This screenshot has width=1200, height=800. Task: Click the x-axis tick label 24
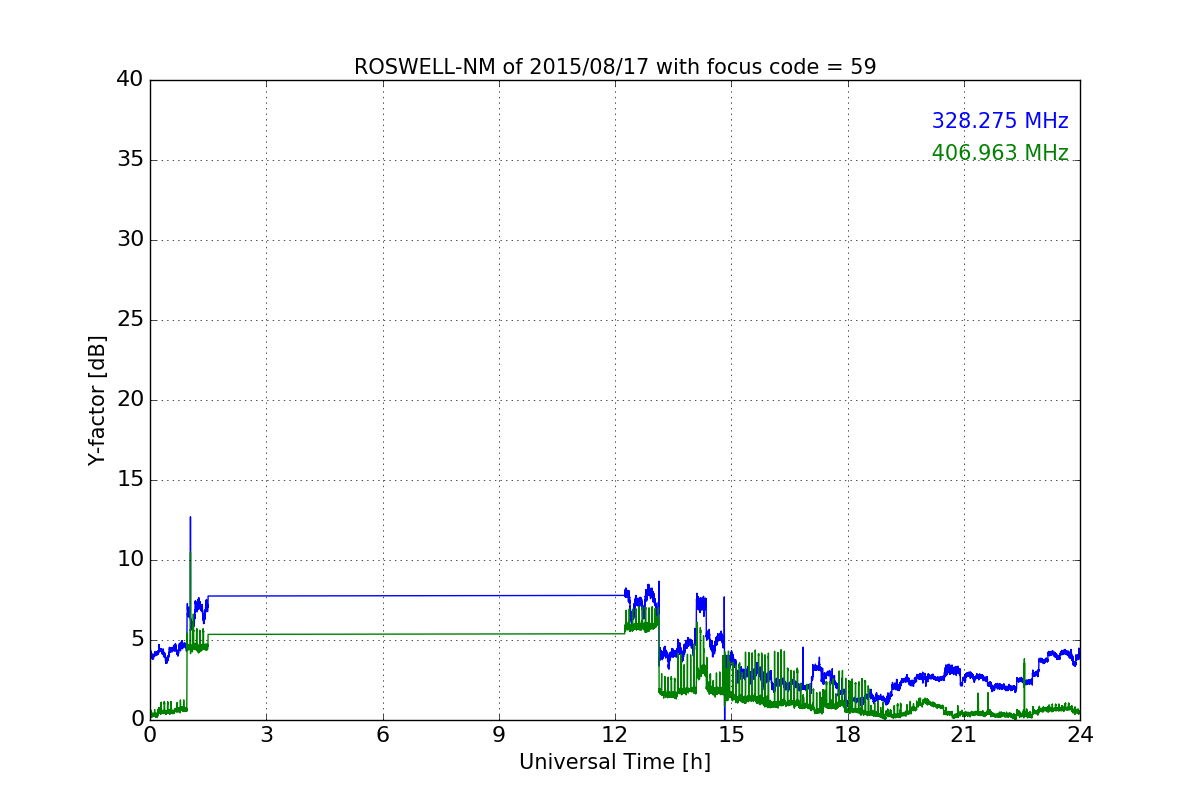click(1080, 734)
